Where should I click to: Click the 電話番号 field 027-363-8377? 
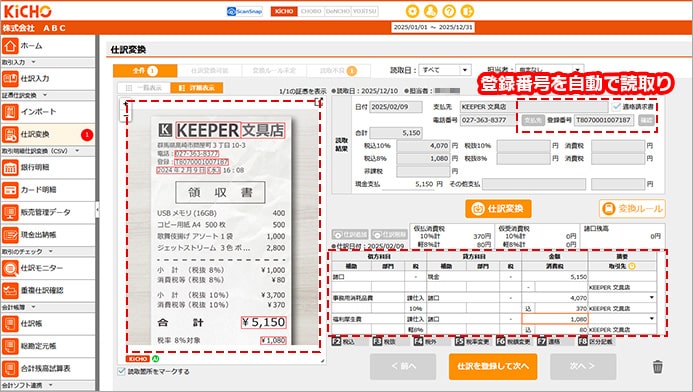(x=488, y=120)
